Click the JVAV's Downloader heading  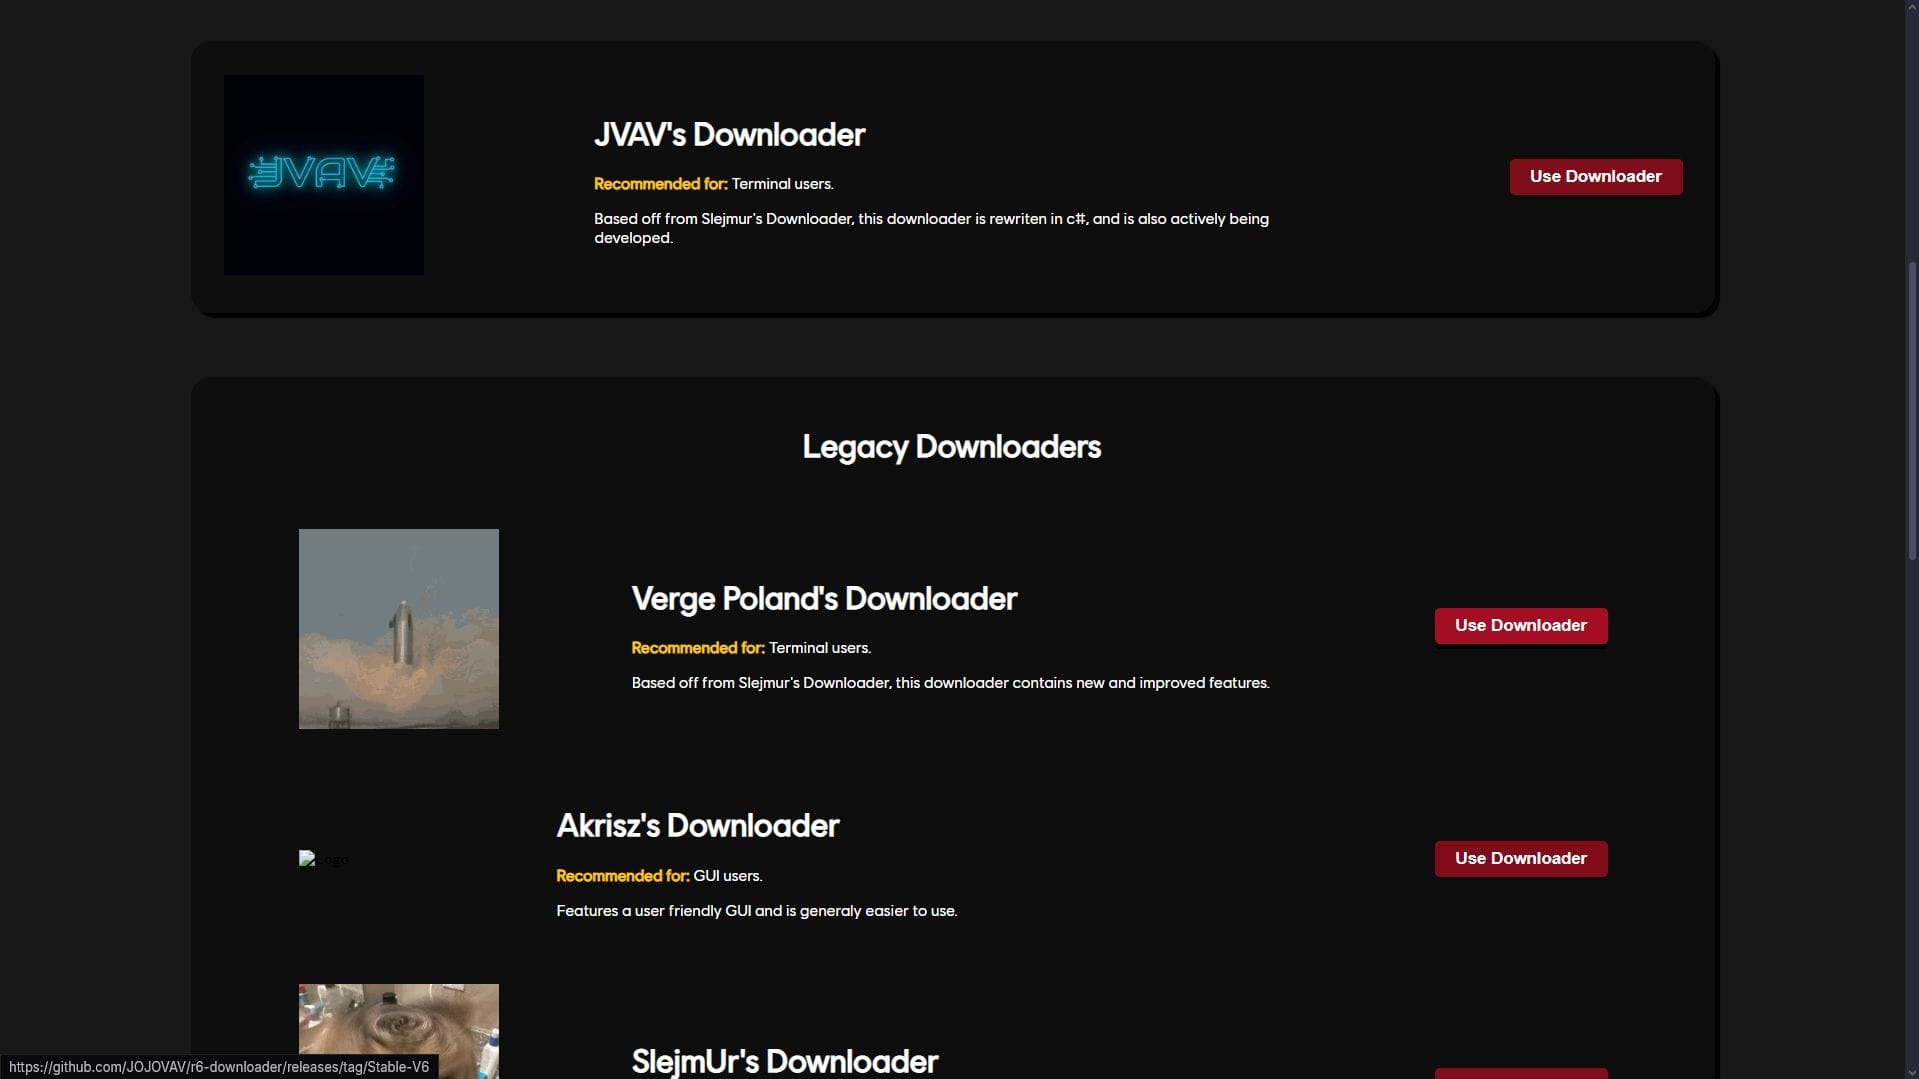point(729,135)
